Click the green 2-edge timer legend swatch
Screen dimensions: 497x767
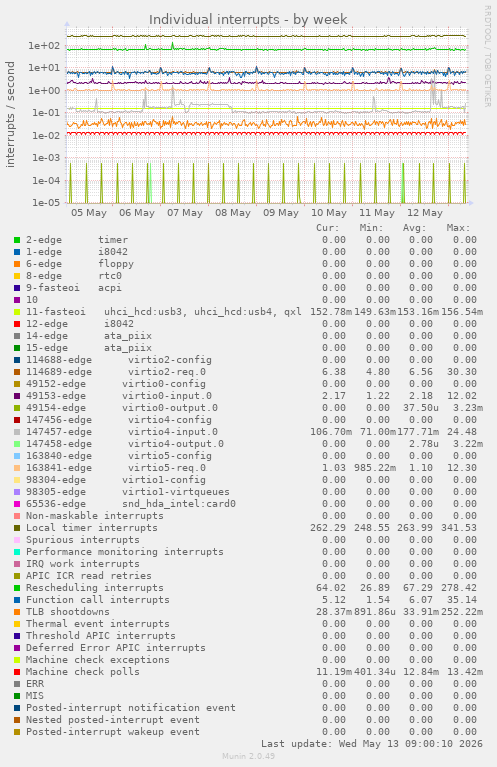(x=17, y=240)
